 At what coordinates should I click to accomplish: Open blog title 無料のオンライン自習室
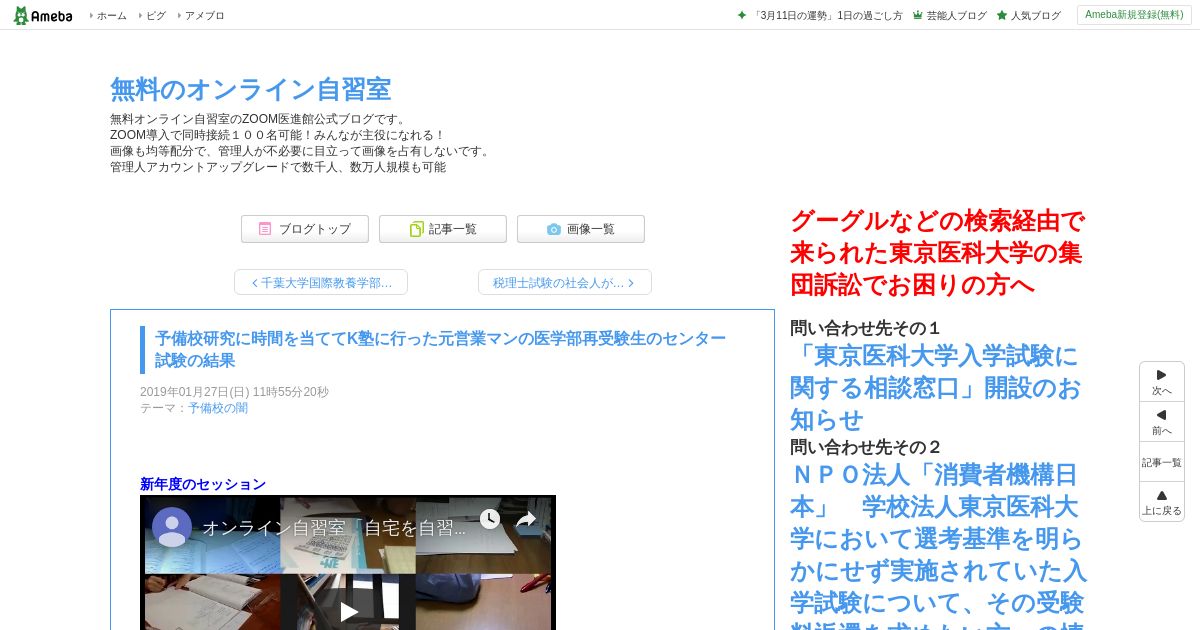pos(250,89)
